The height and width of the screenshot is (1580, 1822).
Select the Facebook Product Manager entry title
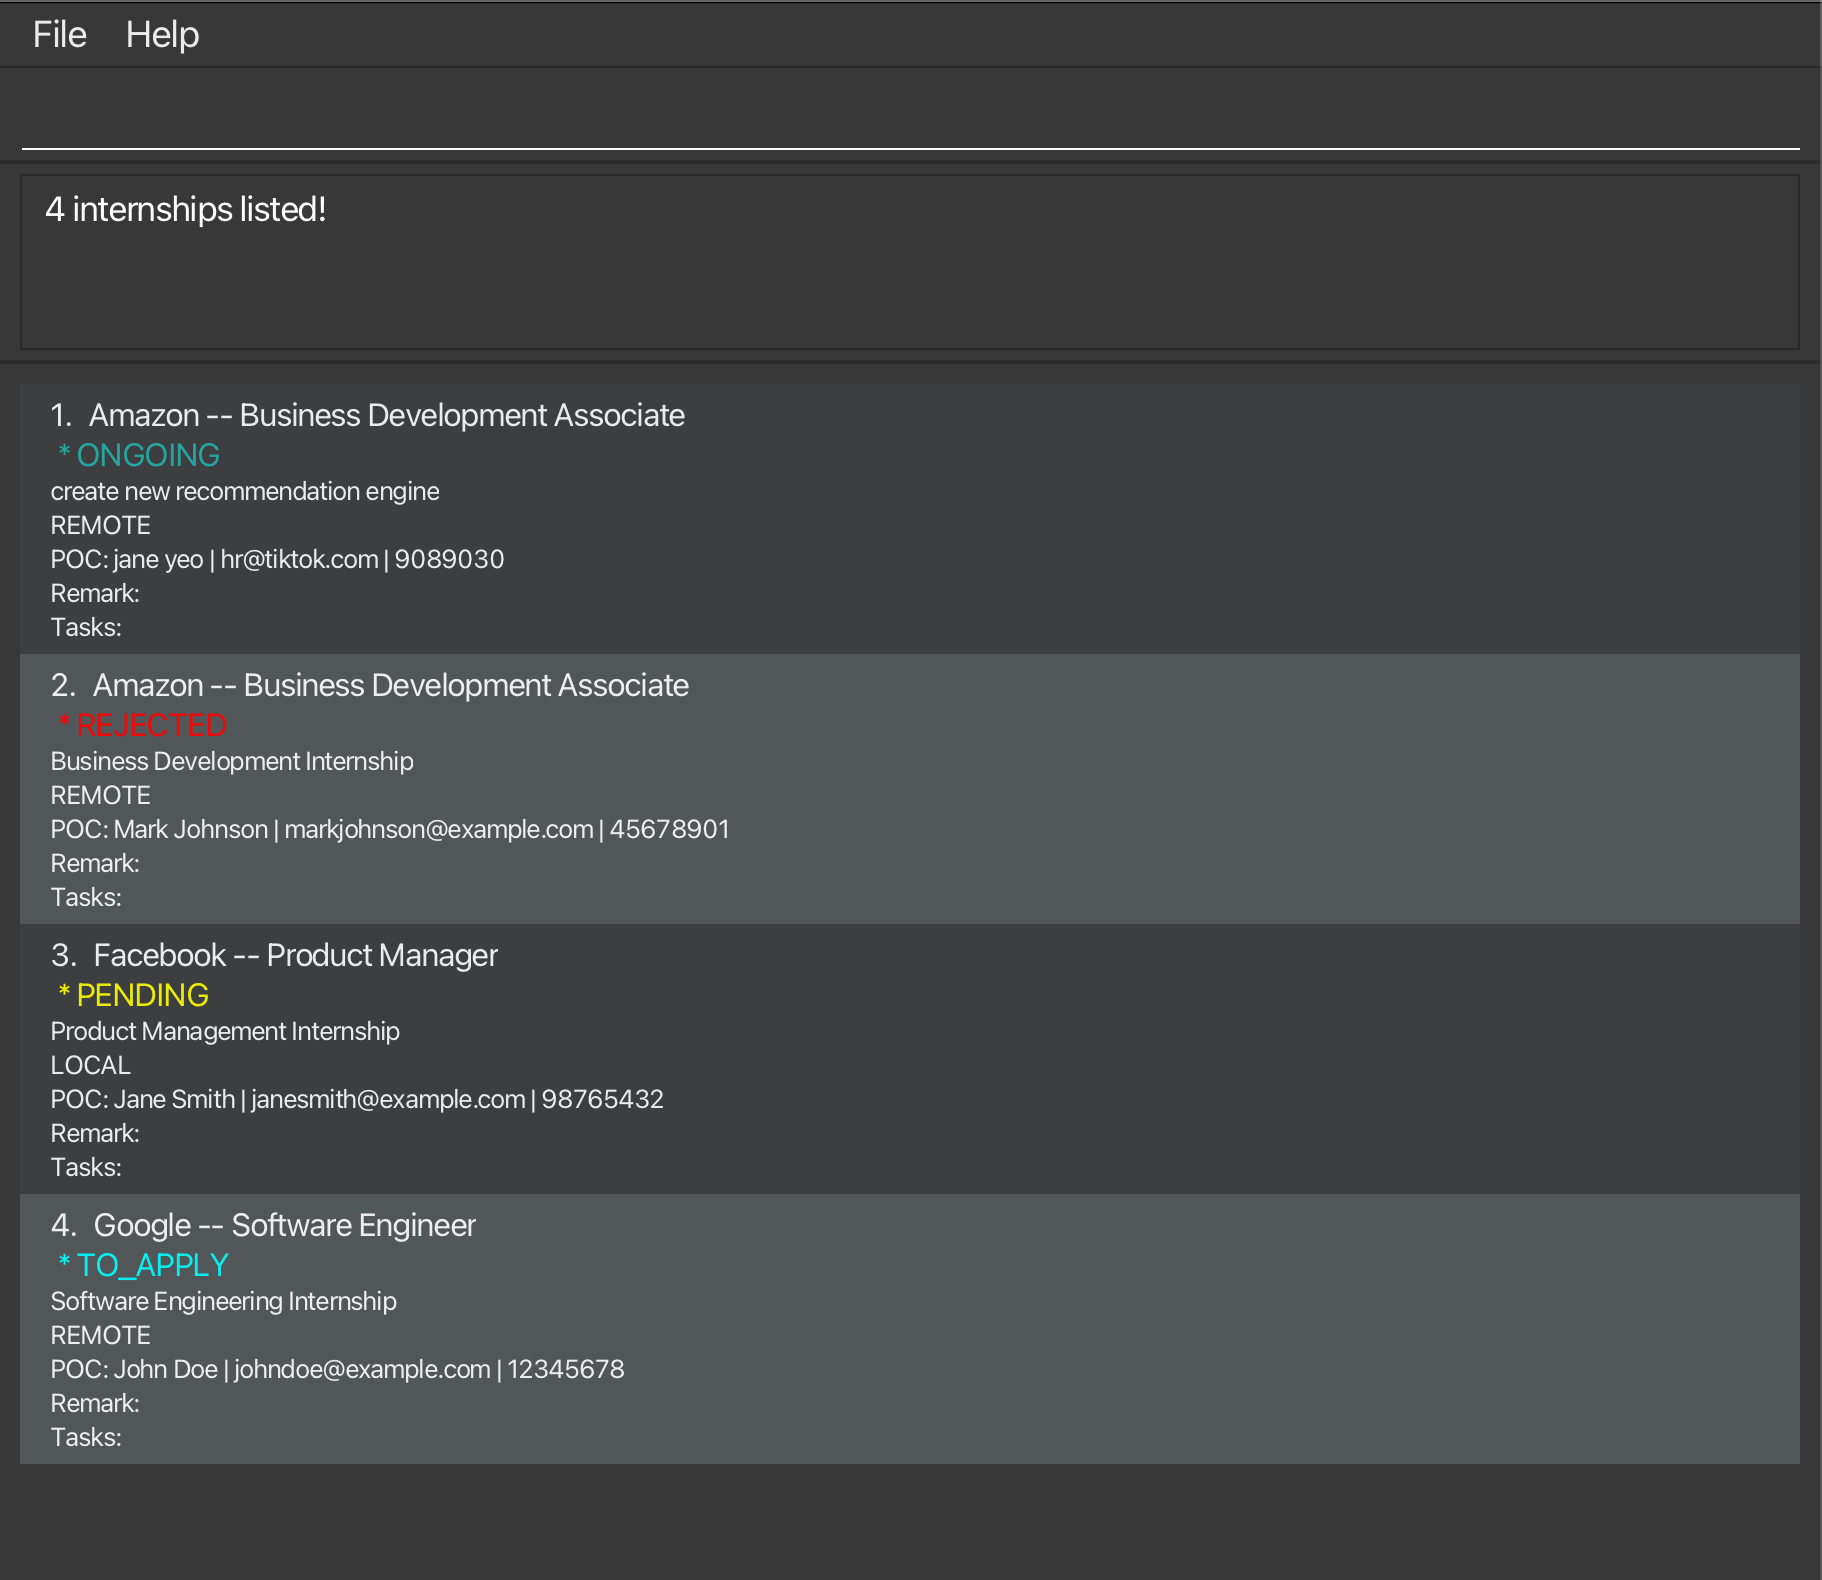click(x=295, y=955)
